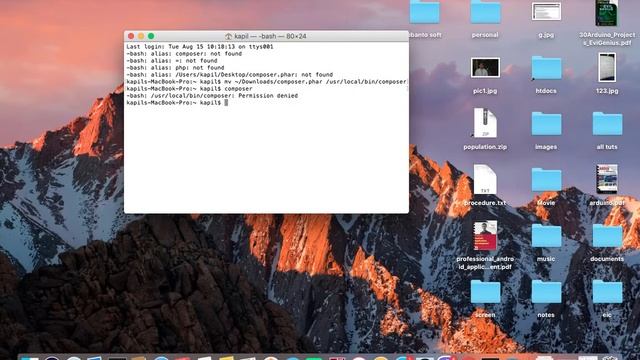The width and height of the screenshot is (640, 360).
Task: Open the images folder
Action: point(546,124)
